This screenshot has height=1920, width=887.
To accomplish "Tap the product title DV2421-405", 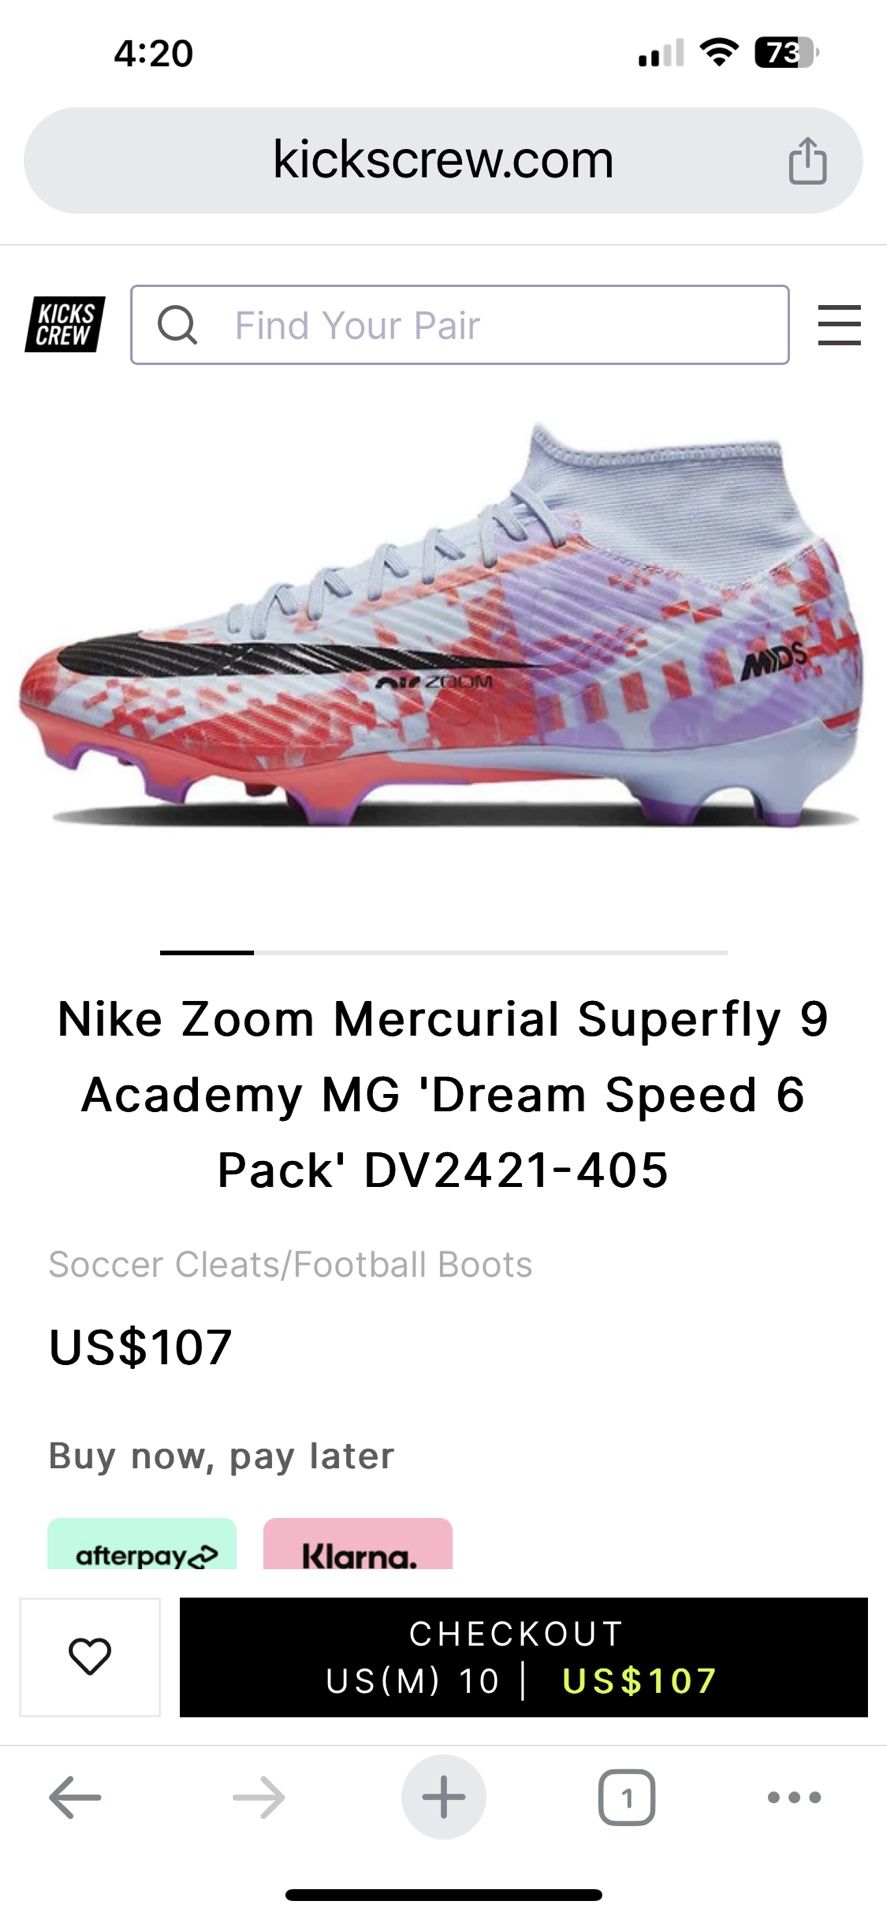I will pos(443,1095).
